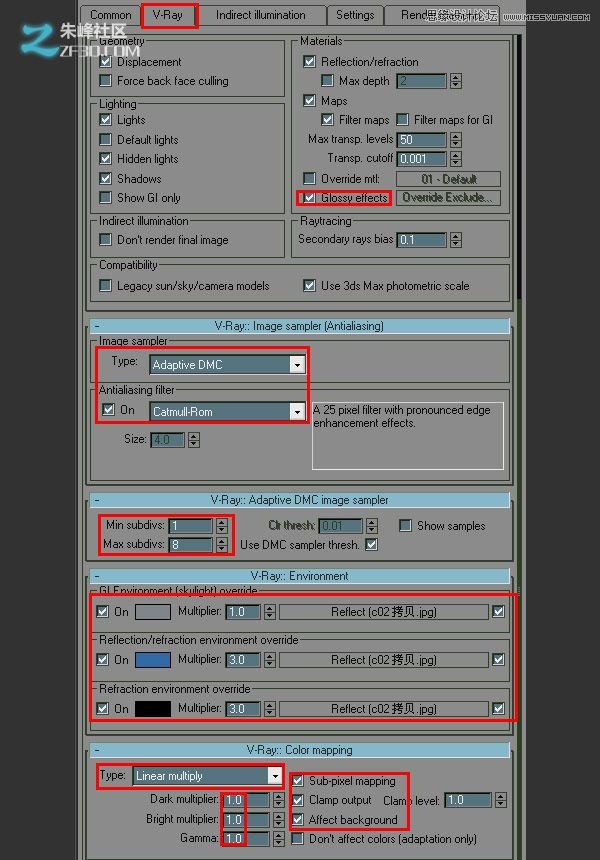Open Color mapping Type dropdown
600x860 pixels.
207,776
